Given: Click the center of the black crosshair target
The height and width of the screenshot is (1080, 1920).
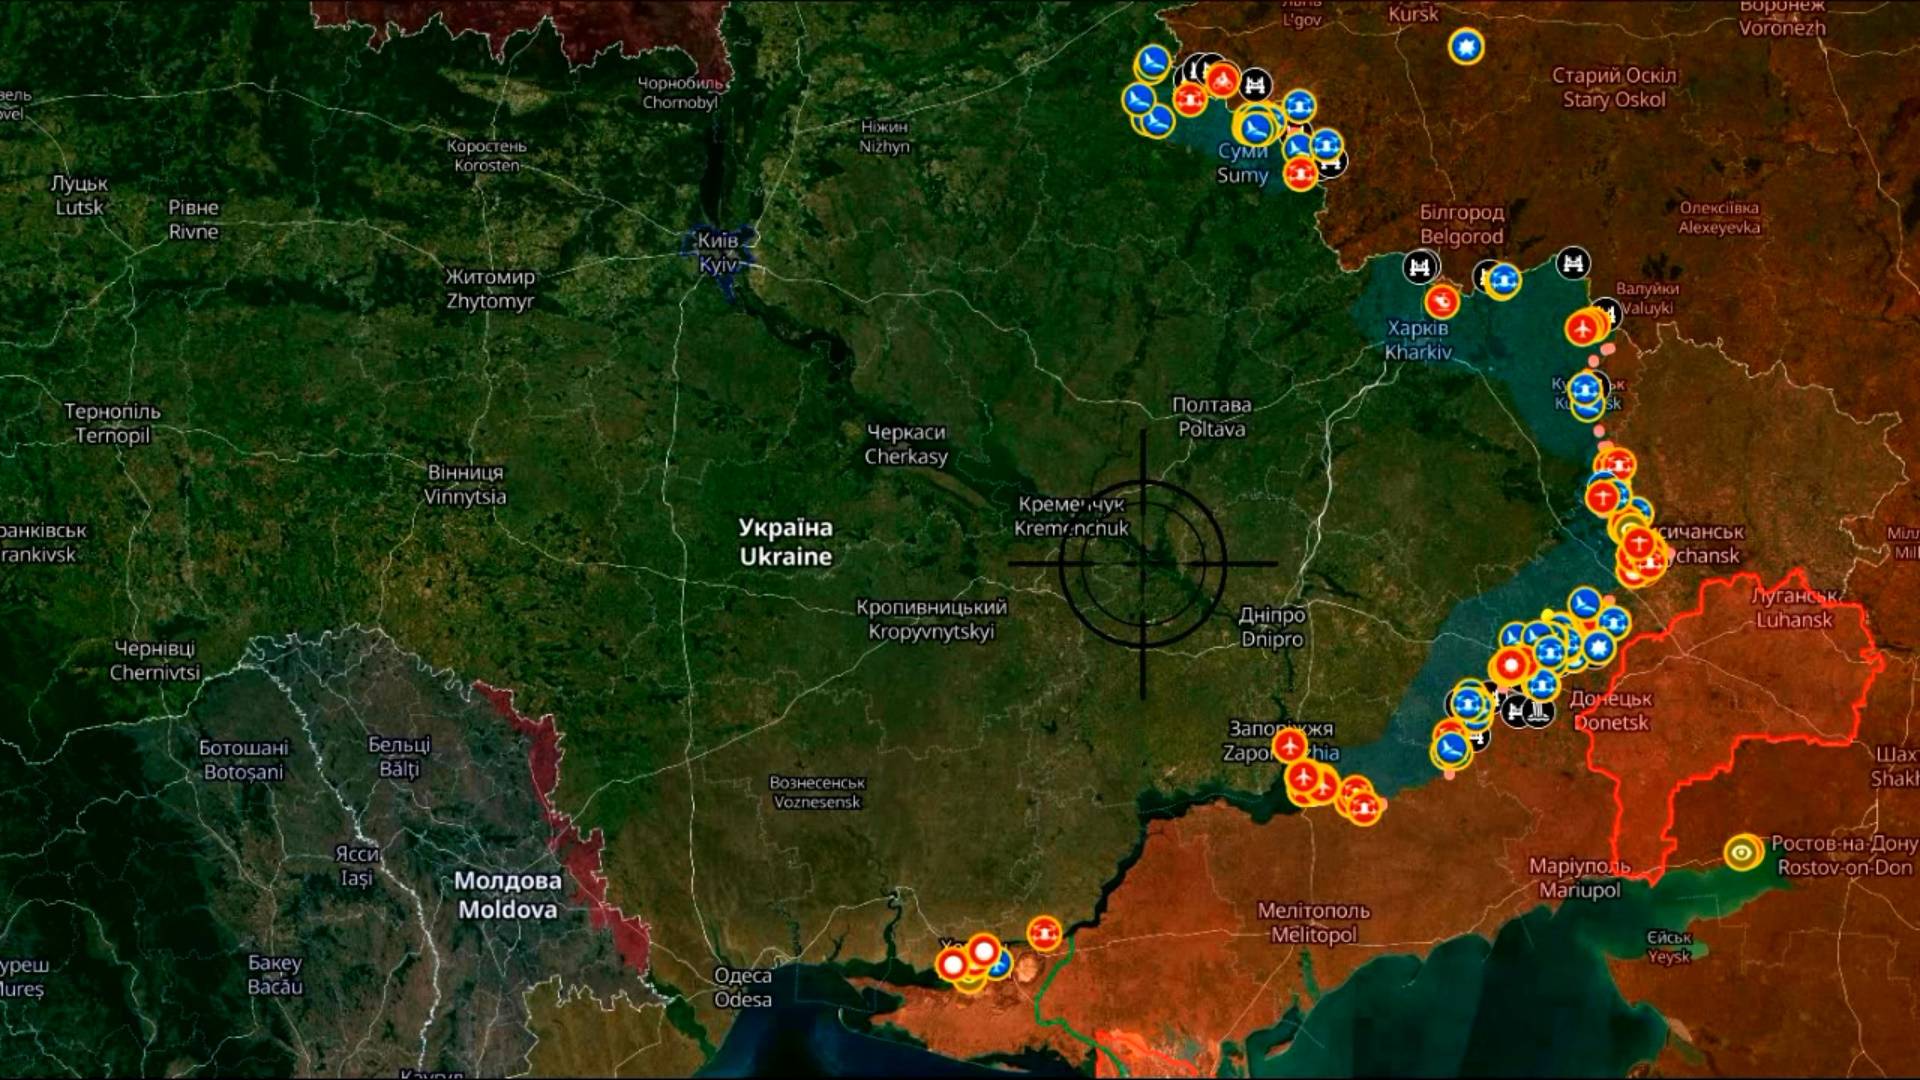Looking at the screenshot, I should click(1143, 564).
